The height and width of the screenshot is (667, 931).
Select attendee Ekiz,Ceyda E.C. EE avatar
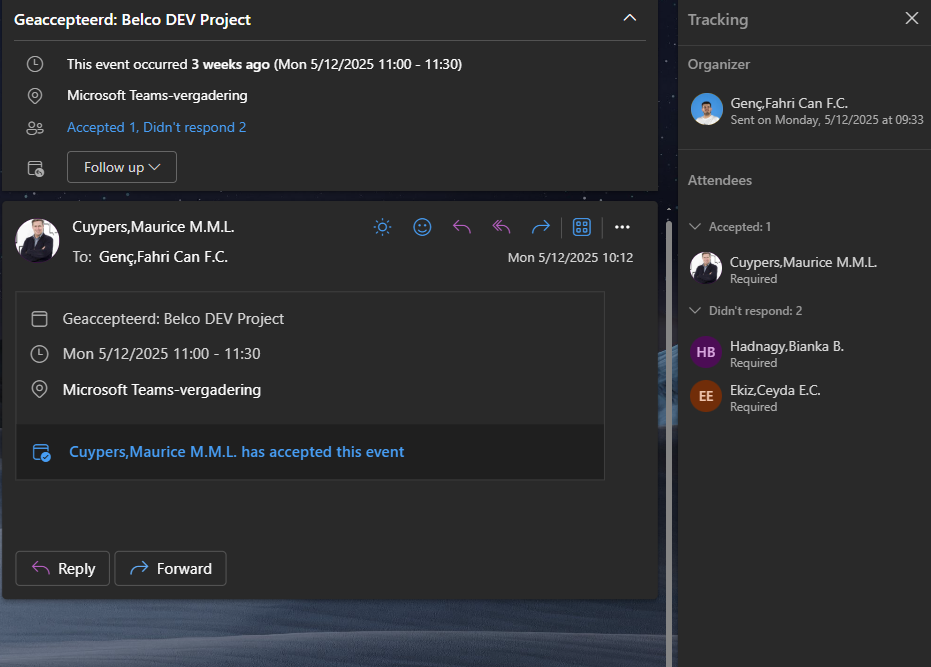[x=706, y=396]
